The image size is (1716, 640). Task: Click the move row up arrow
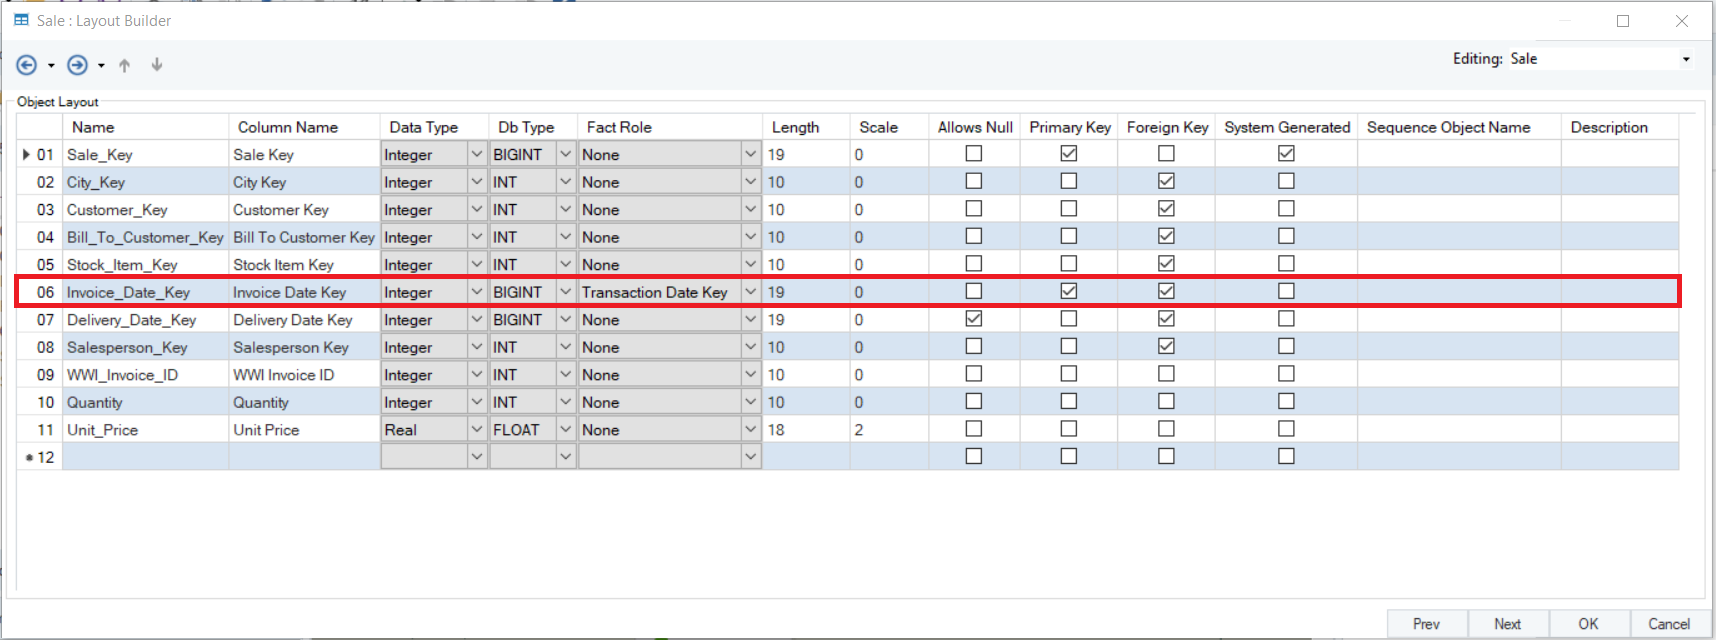tap(124, 65)
